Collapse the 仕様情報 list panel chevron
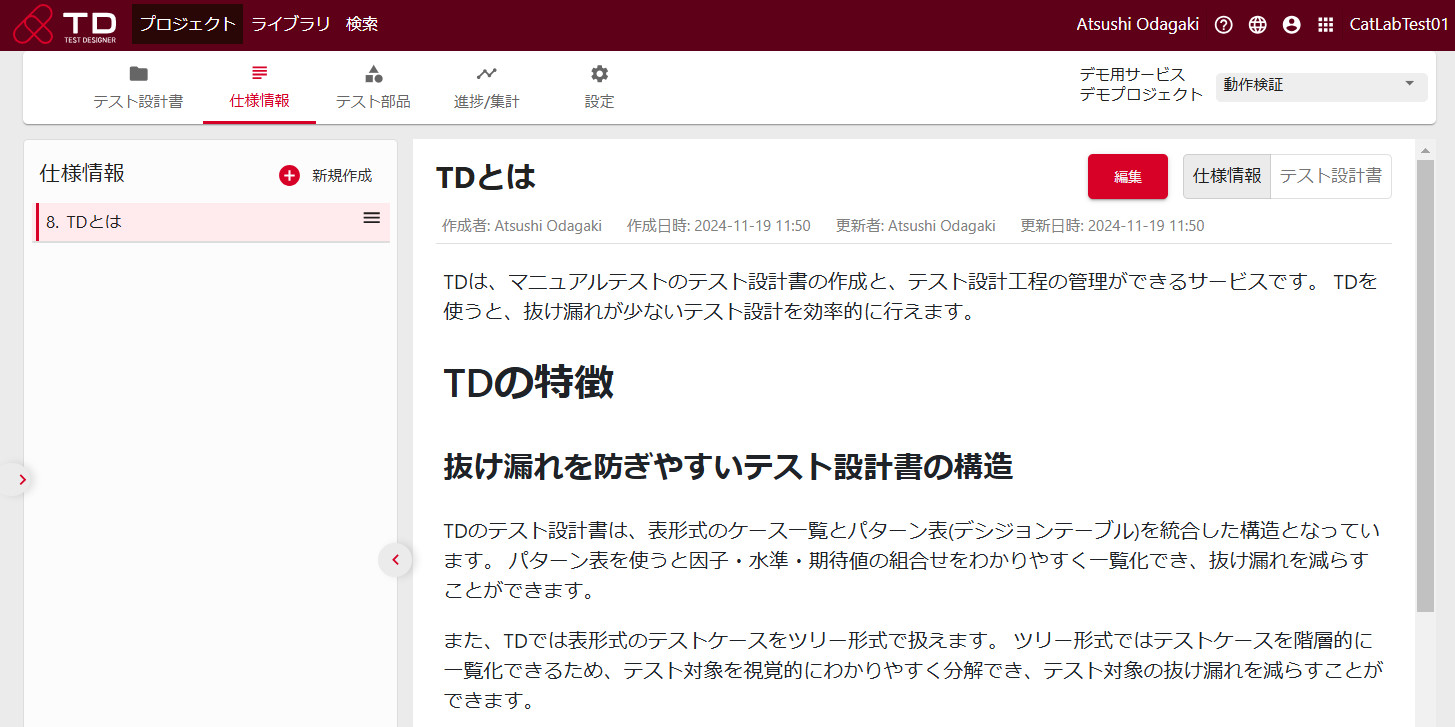 pos(395,560)
